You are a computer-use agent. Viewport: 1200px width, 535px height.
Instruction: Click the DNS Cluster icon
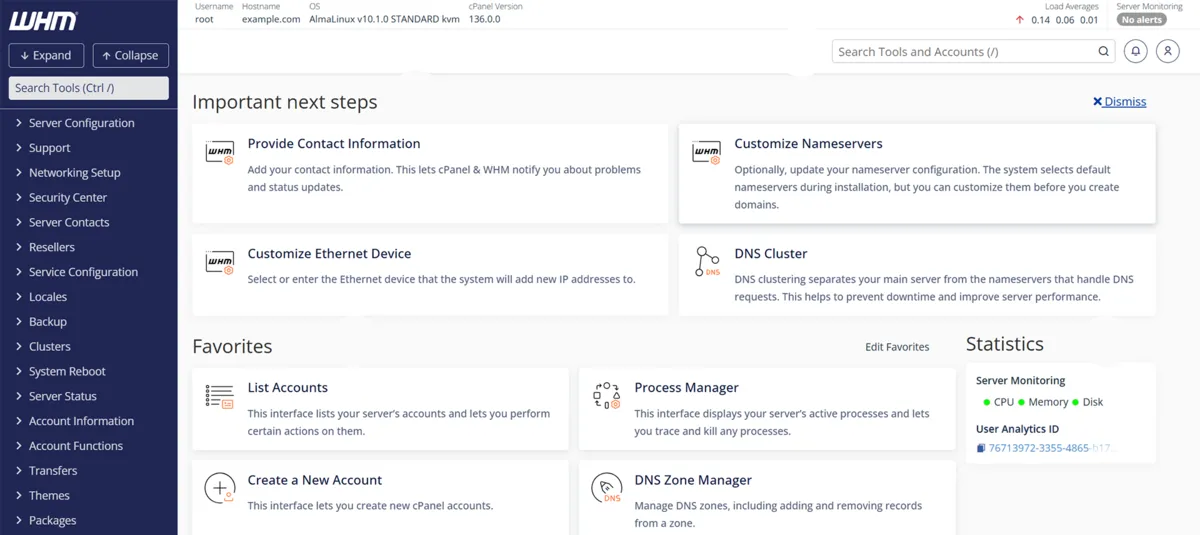pos(707,261)
